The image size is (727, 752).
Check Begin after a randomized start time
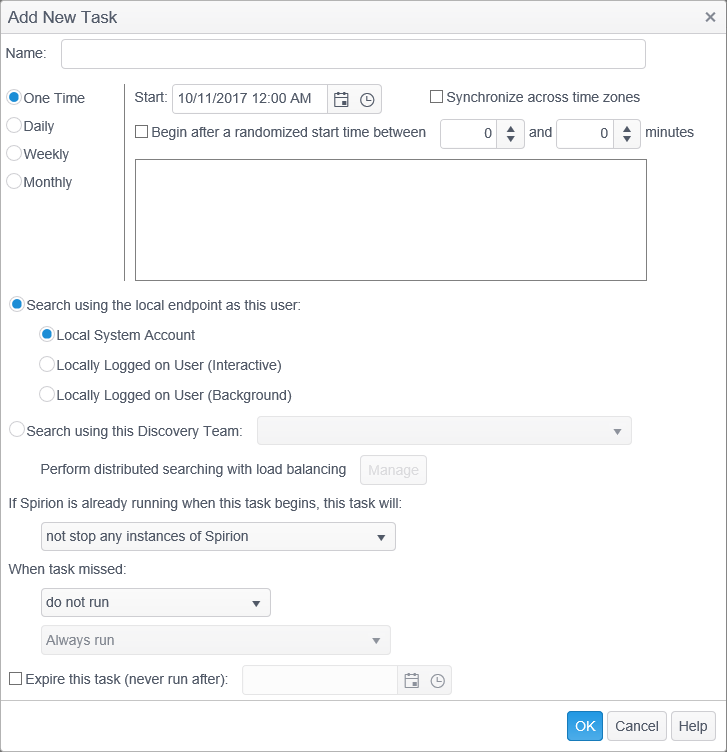pos(141,132)
